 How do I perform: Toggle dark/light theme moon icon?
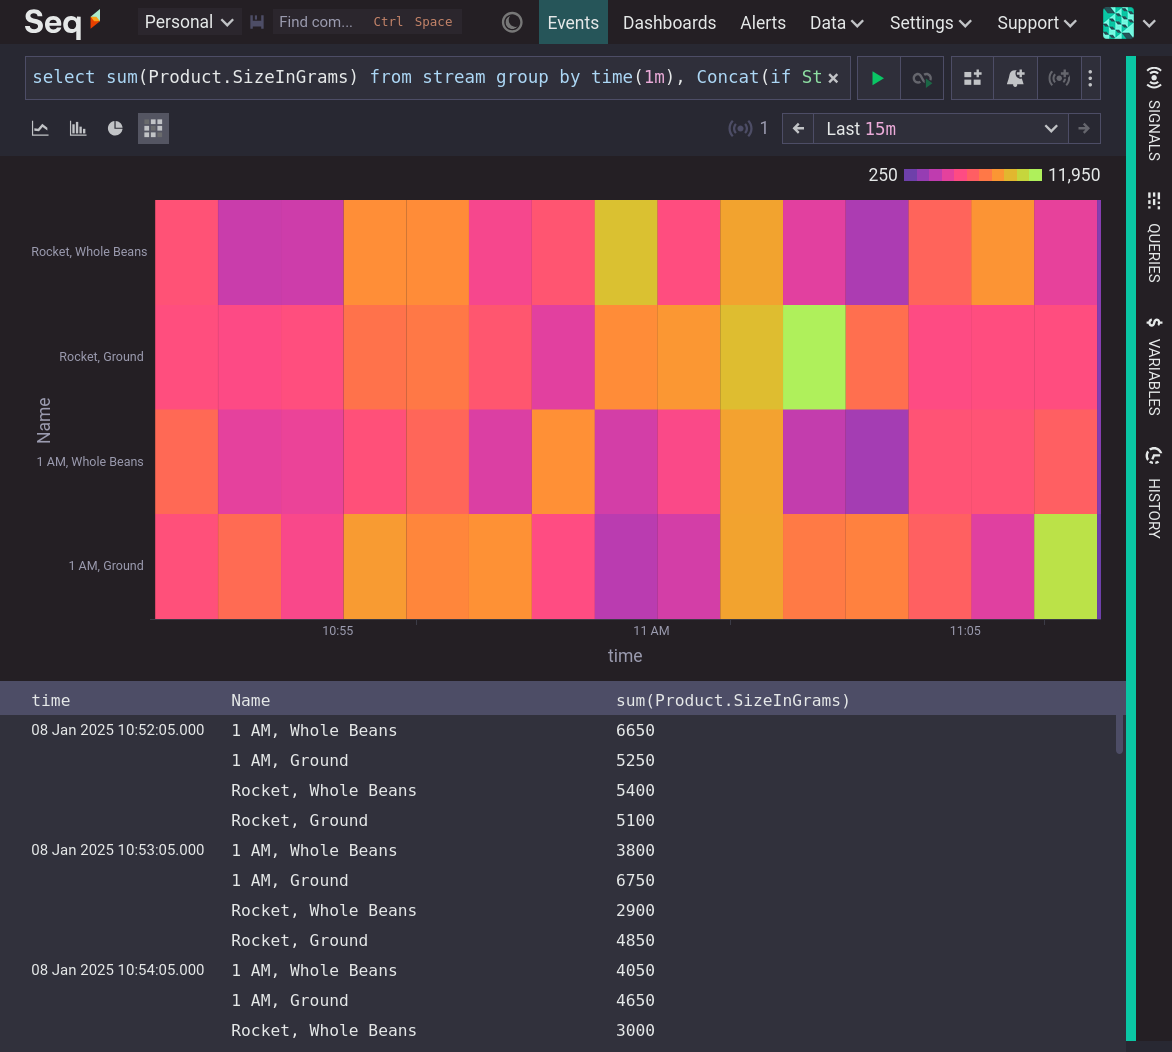point(512,22)
